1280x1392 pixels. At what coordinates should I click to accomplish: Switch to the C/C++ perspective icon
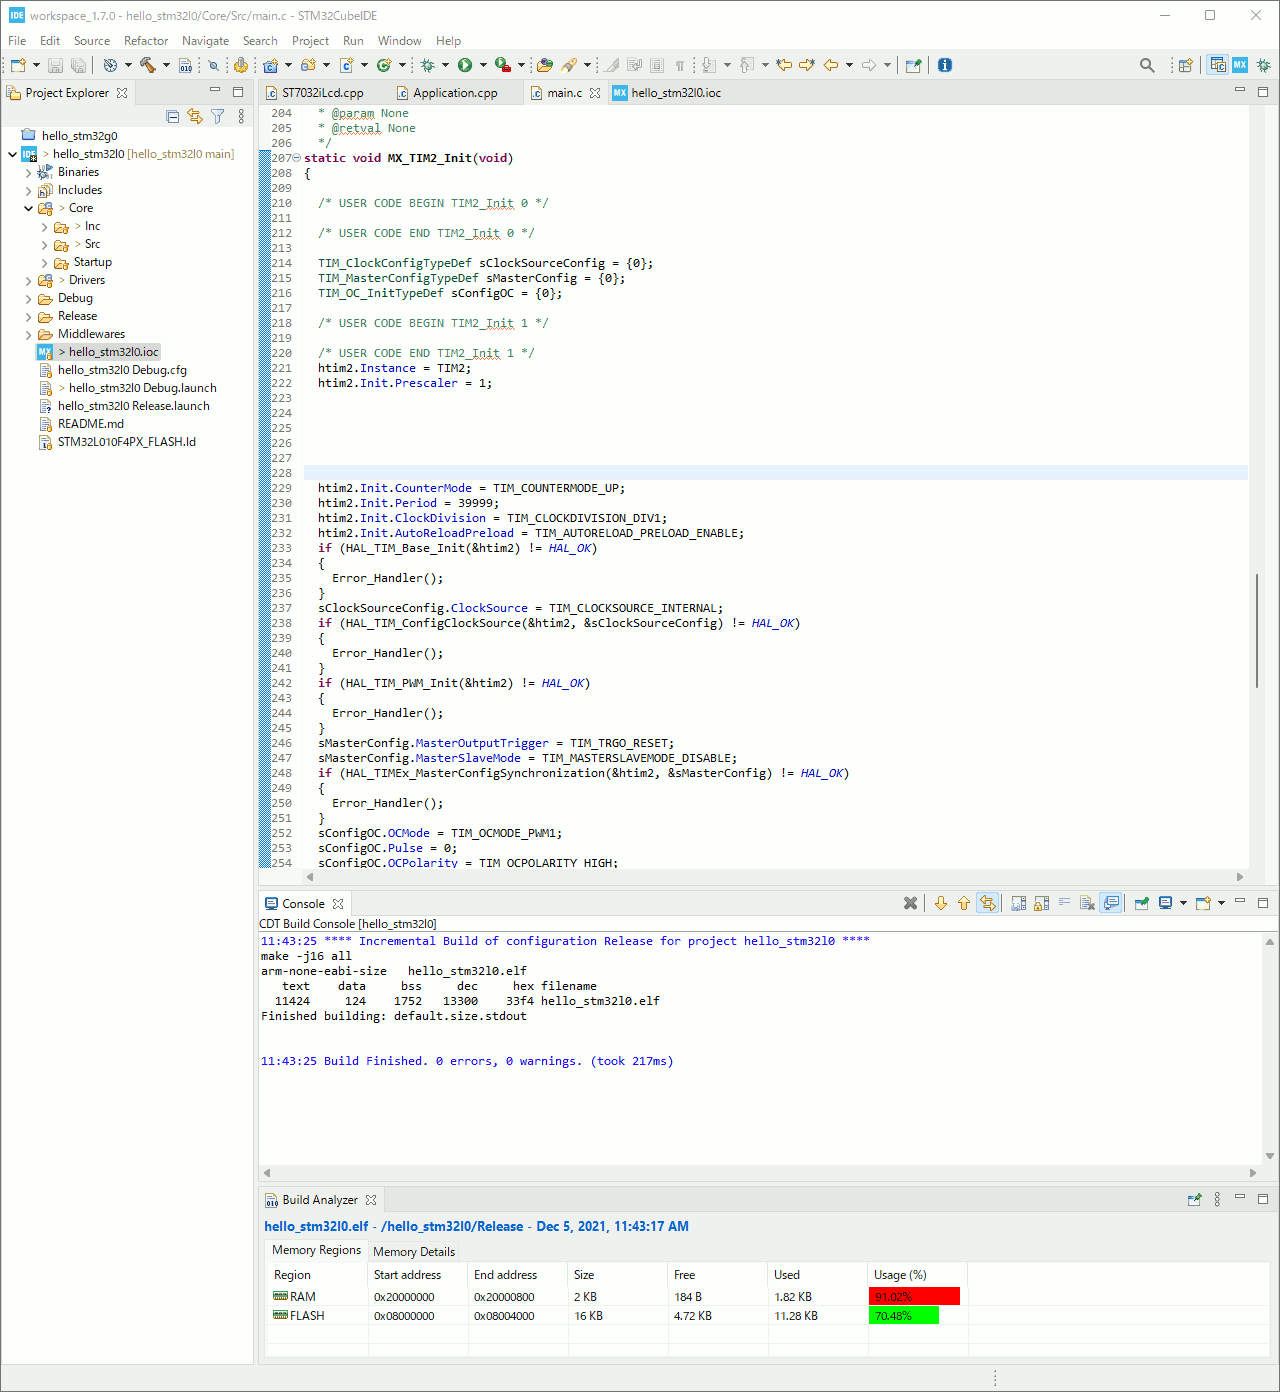pyautogui.click(x=1218, y=65)
